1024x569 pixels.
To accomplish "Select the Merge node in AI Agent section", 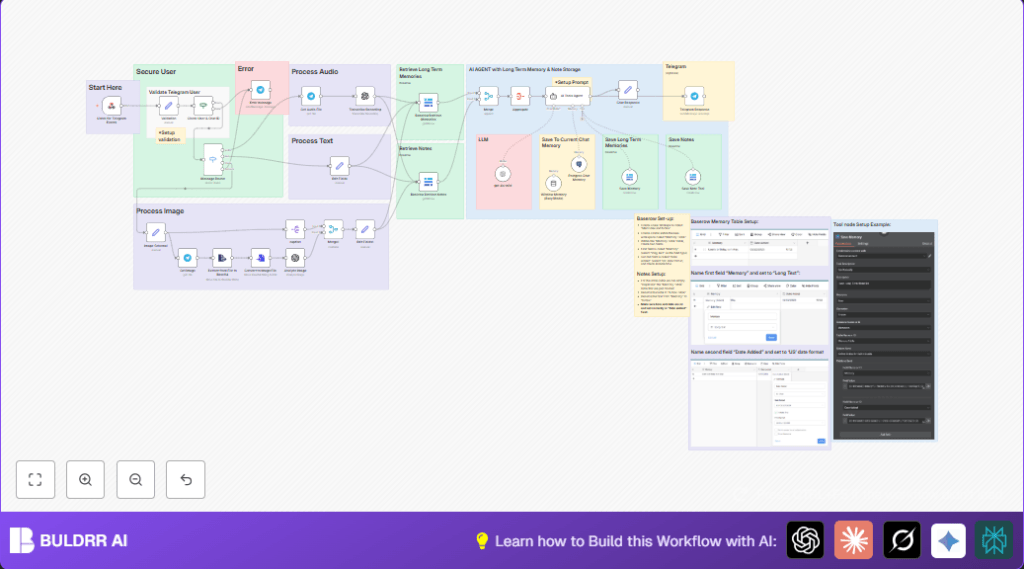I will coord(488,96).
